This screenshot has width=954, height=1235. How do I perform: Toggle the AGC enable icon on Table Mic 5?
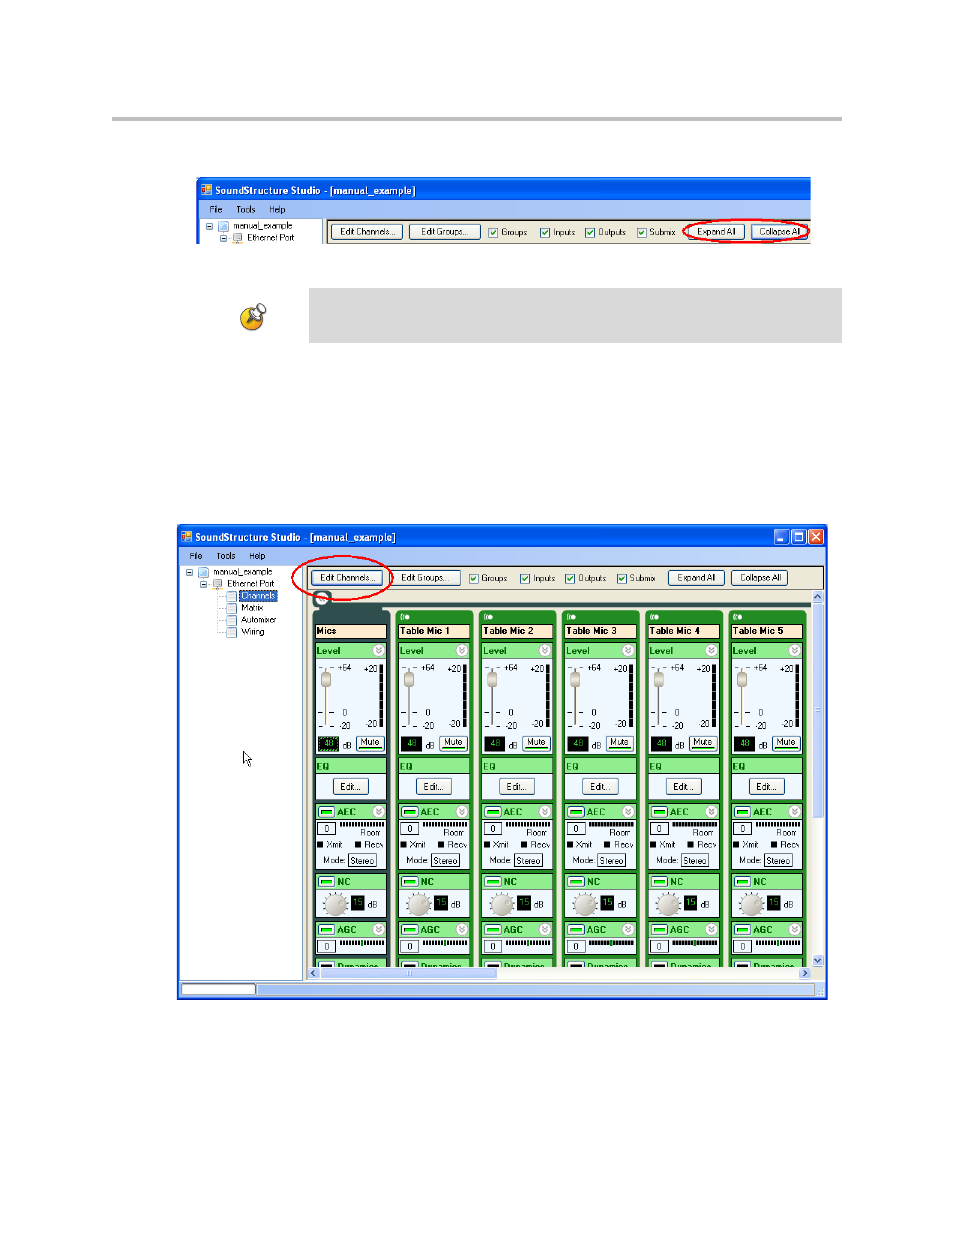coord(743,930)
